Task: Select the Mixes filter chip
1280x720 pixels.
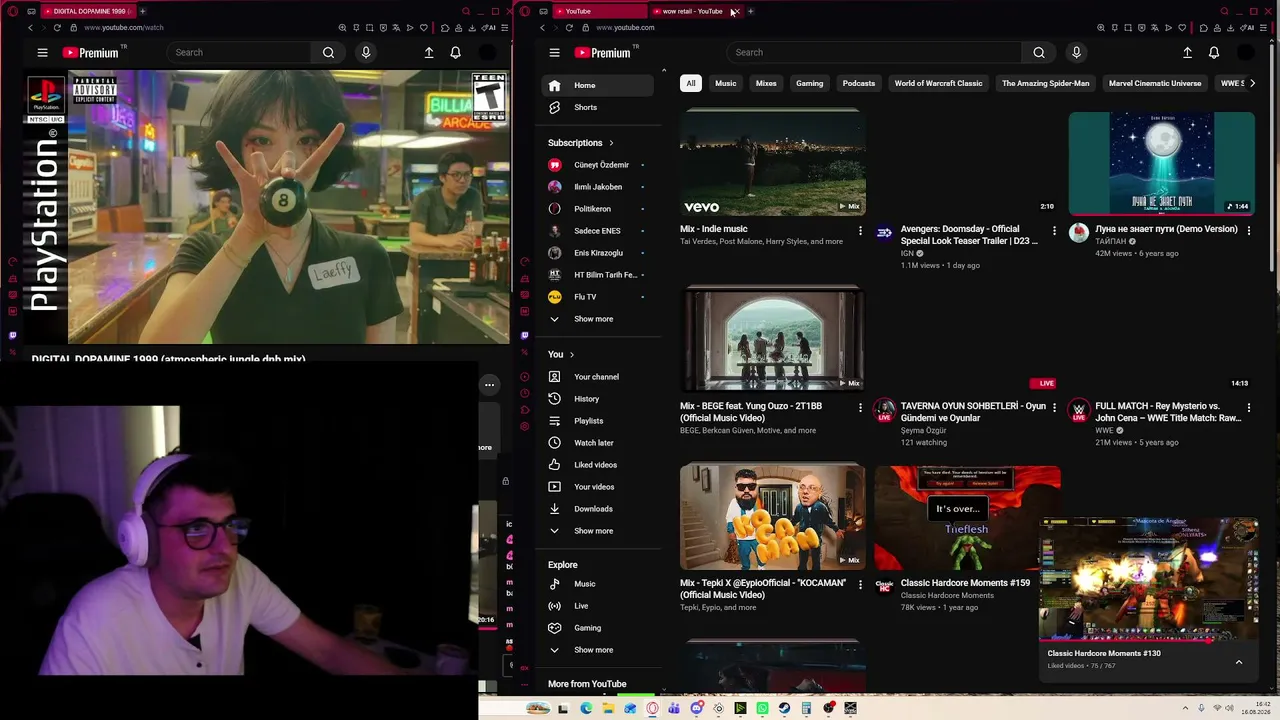Action: coord(766,83)
